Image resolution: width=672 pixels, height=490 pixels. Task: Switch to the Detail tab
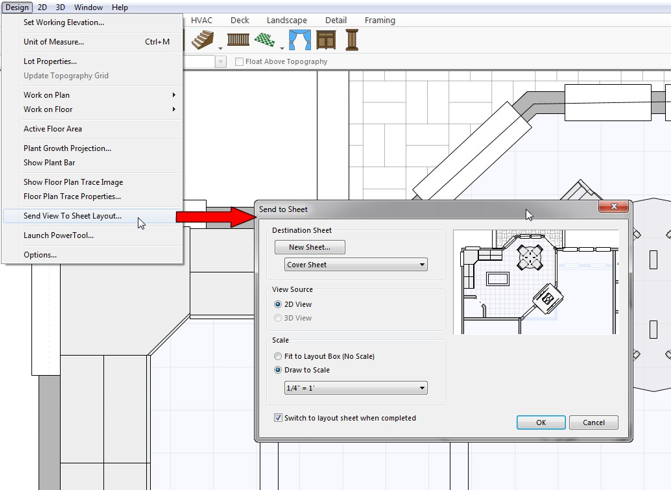pyautogui.click(x=336, y=20)
